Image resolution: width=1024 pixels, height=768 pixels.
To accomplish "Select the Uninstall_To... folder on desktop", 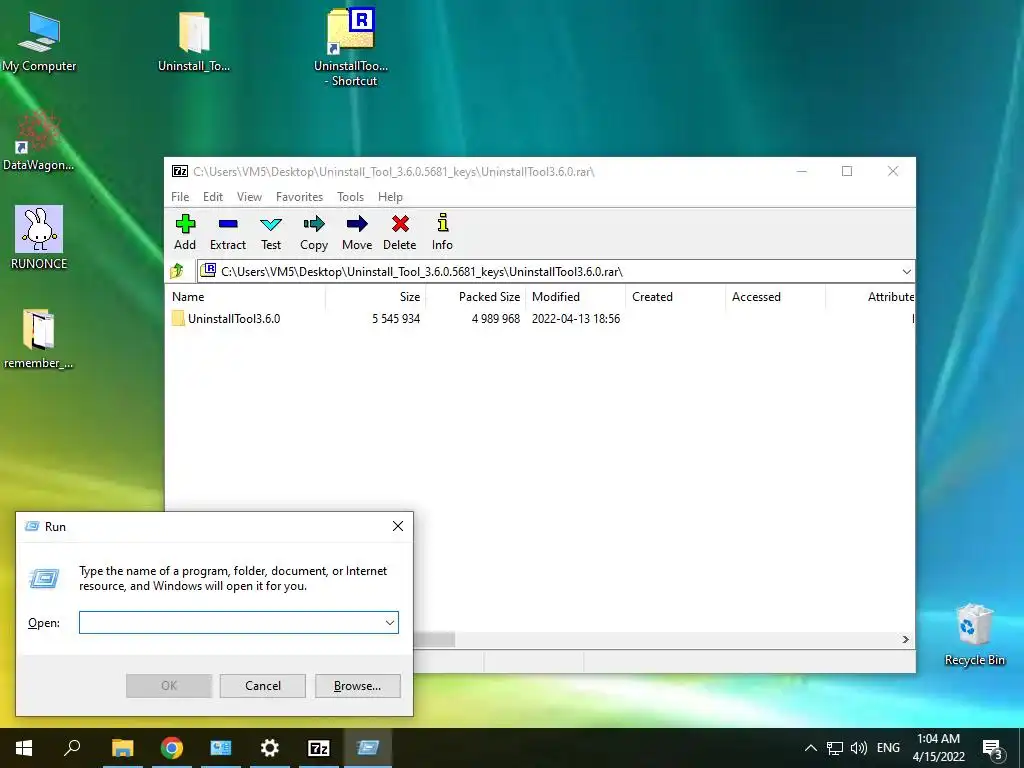I will click(194, 42).
